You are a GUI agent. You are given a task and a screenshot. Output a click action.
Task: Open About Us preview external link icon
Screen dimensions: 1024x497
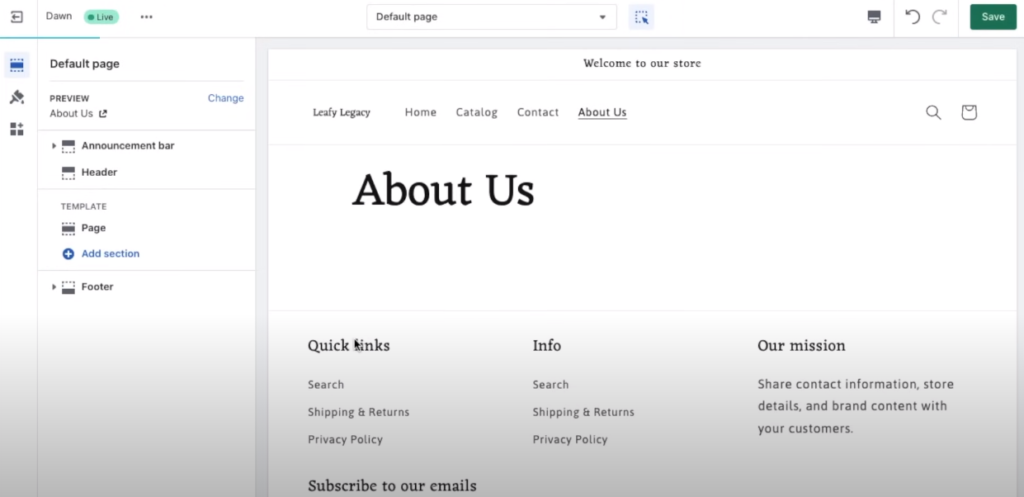(103, 114)
